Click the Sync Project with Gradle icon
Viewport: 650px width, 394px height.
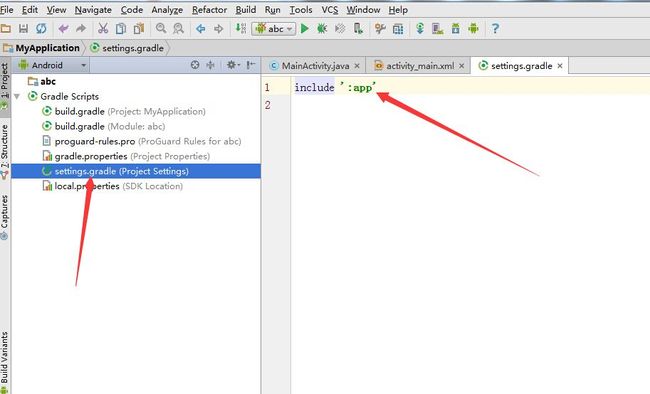[420, 29]
